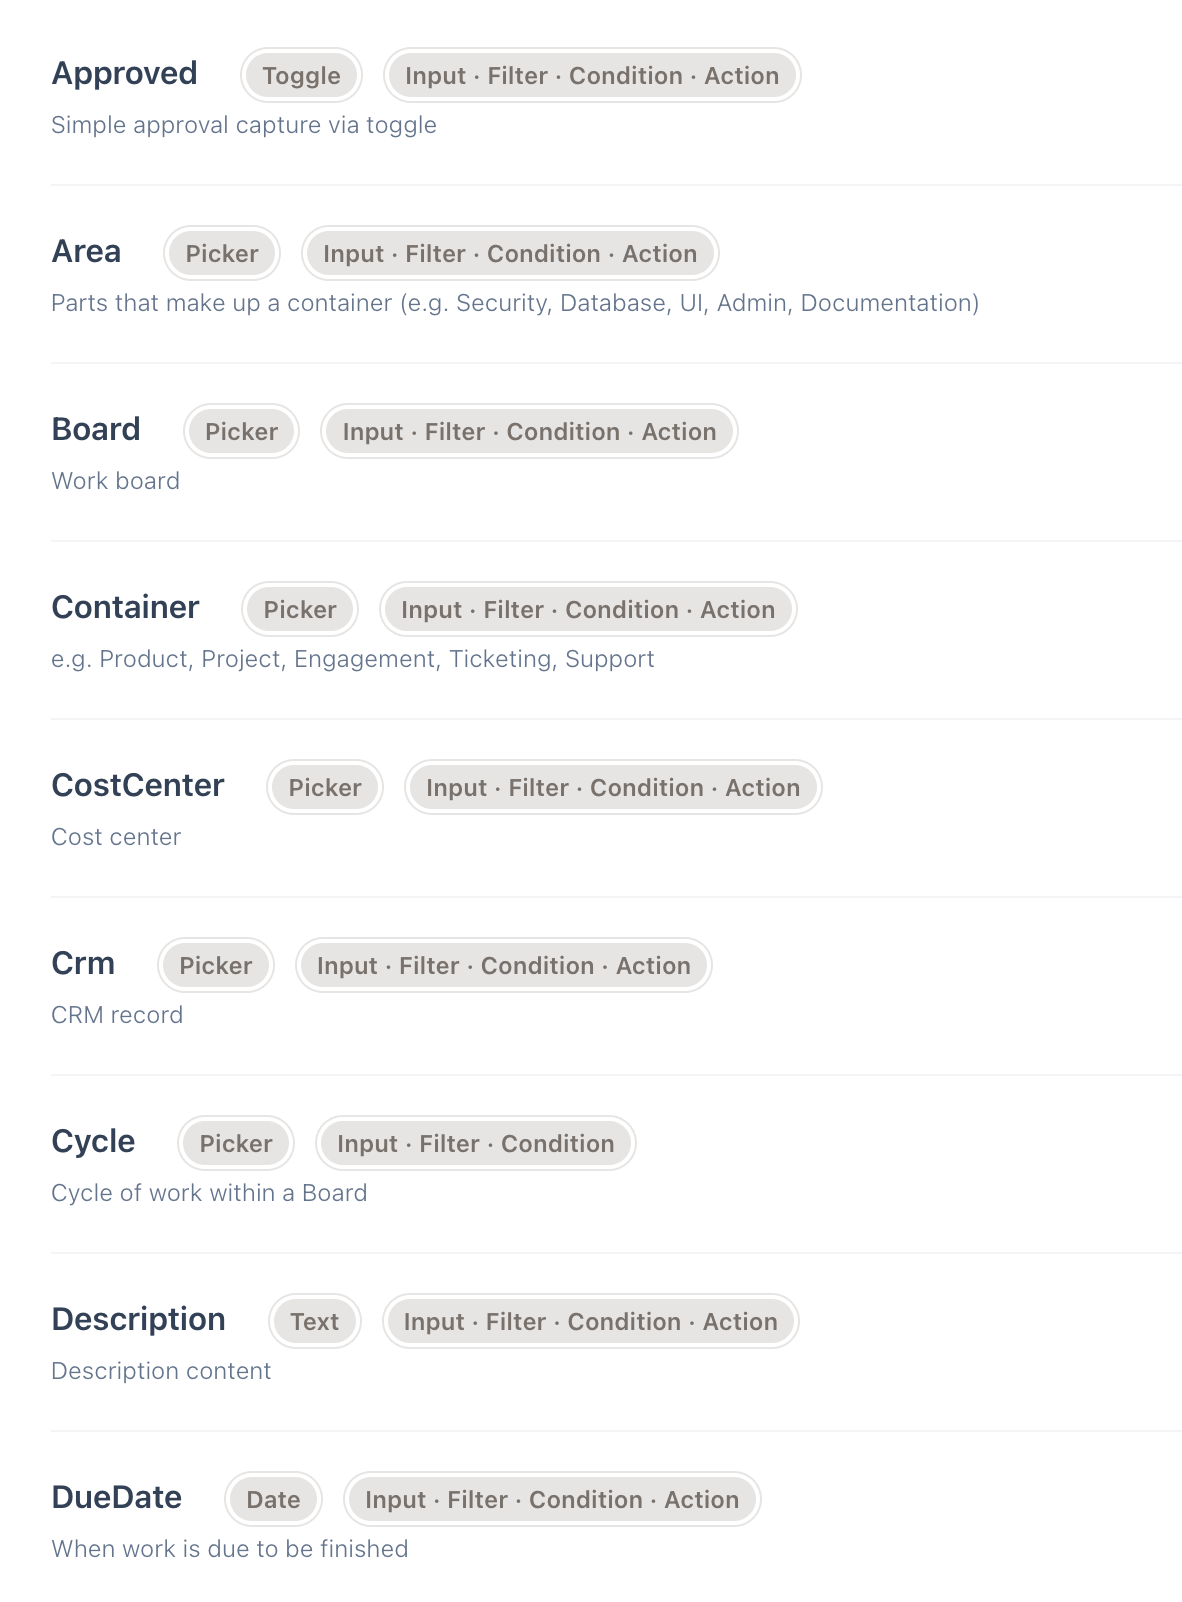
Task: Select the CostCenter field title
Action: (x=138, y=786)
